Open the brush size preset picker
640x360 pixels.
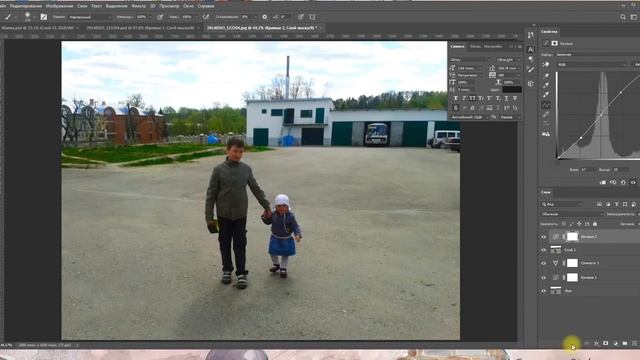click(x=27, y=17)
